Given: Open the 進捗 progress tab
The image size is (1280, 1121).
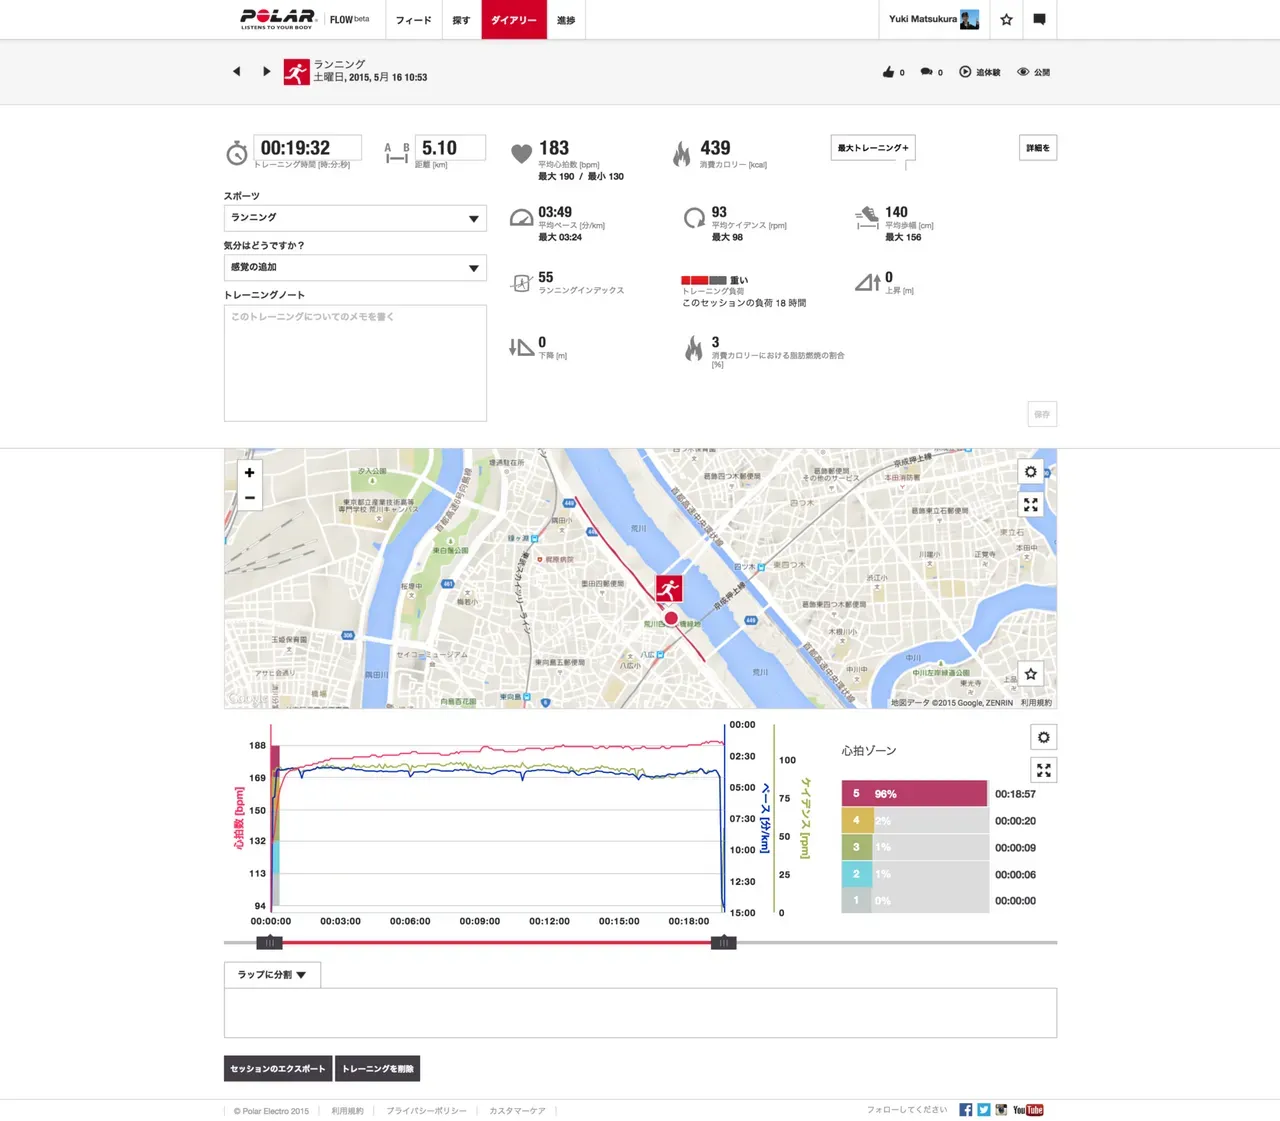Looking at the screenshot, I should pos(565,19).
